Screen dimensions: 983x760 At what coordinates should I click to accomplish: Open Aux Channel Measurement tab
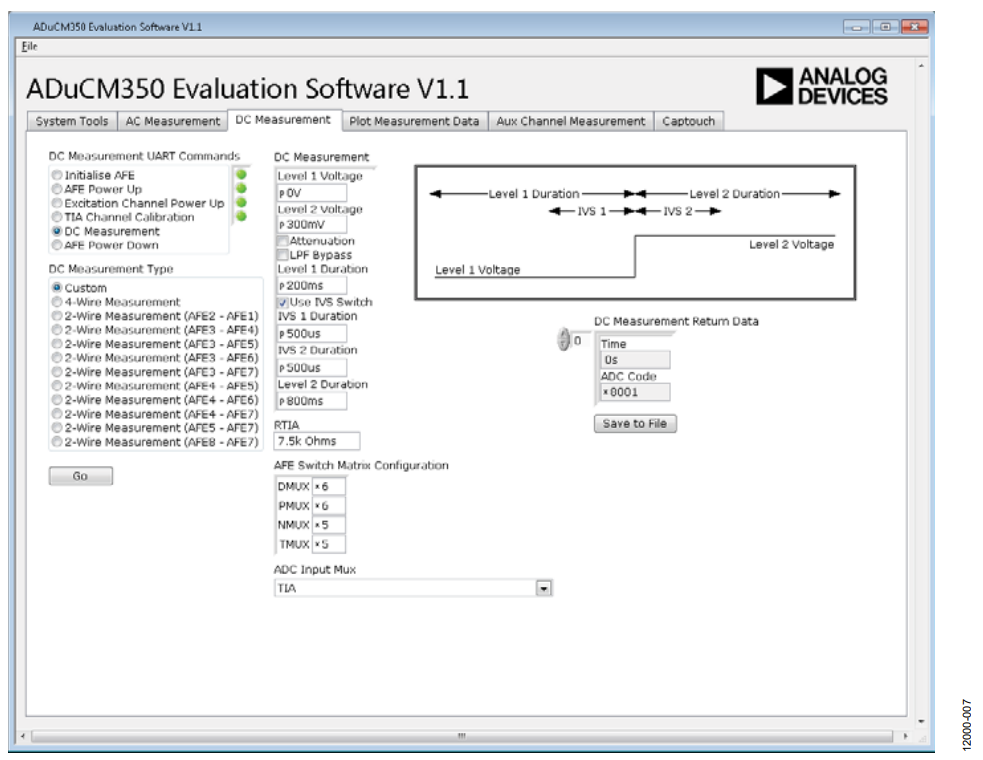pyautogui.click(x=570, y=121)
